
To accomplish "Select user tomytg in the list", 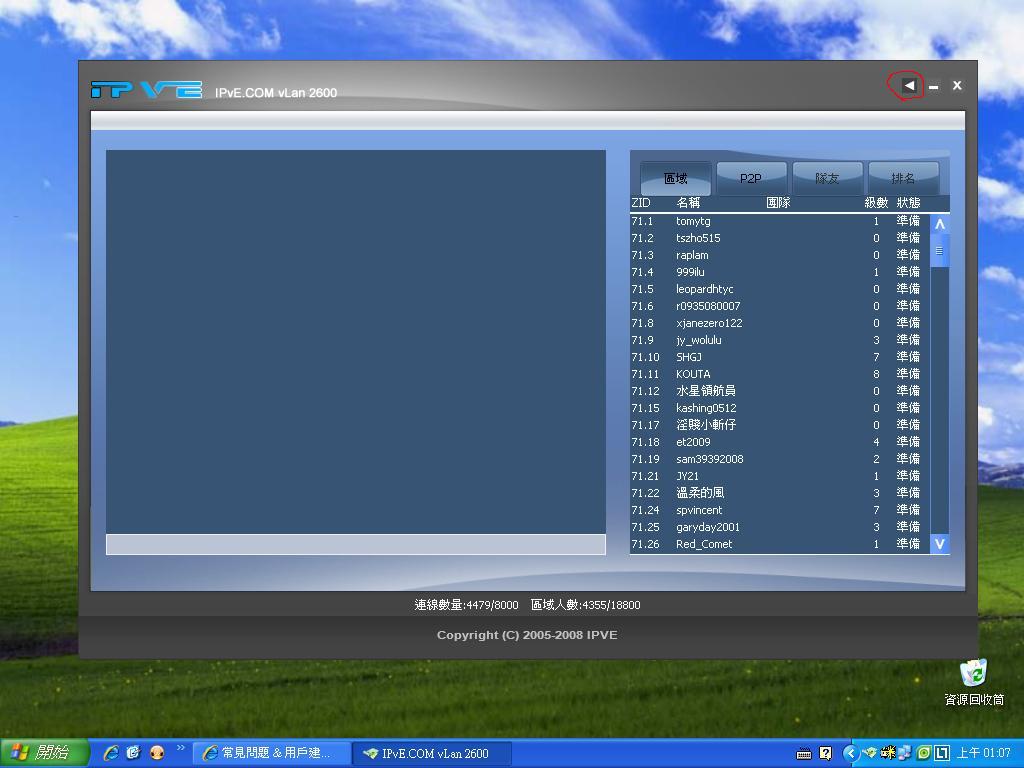I will (780, 221).
